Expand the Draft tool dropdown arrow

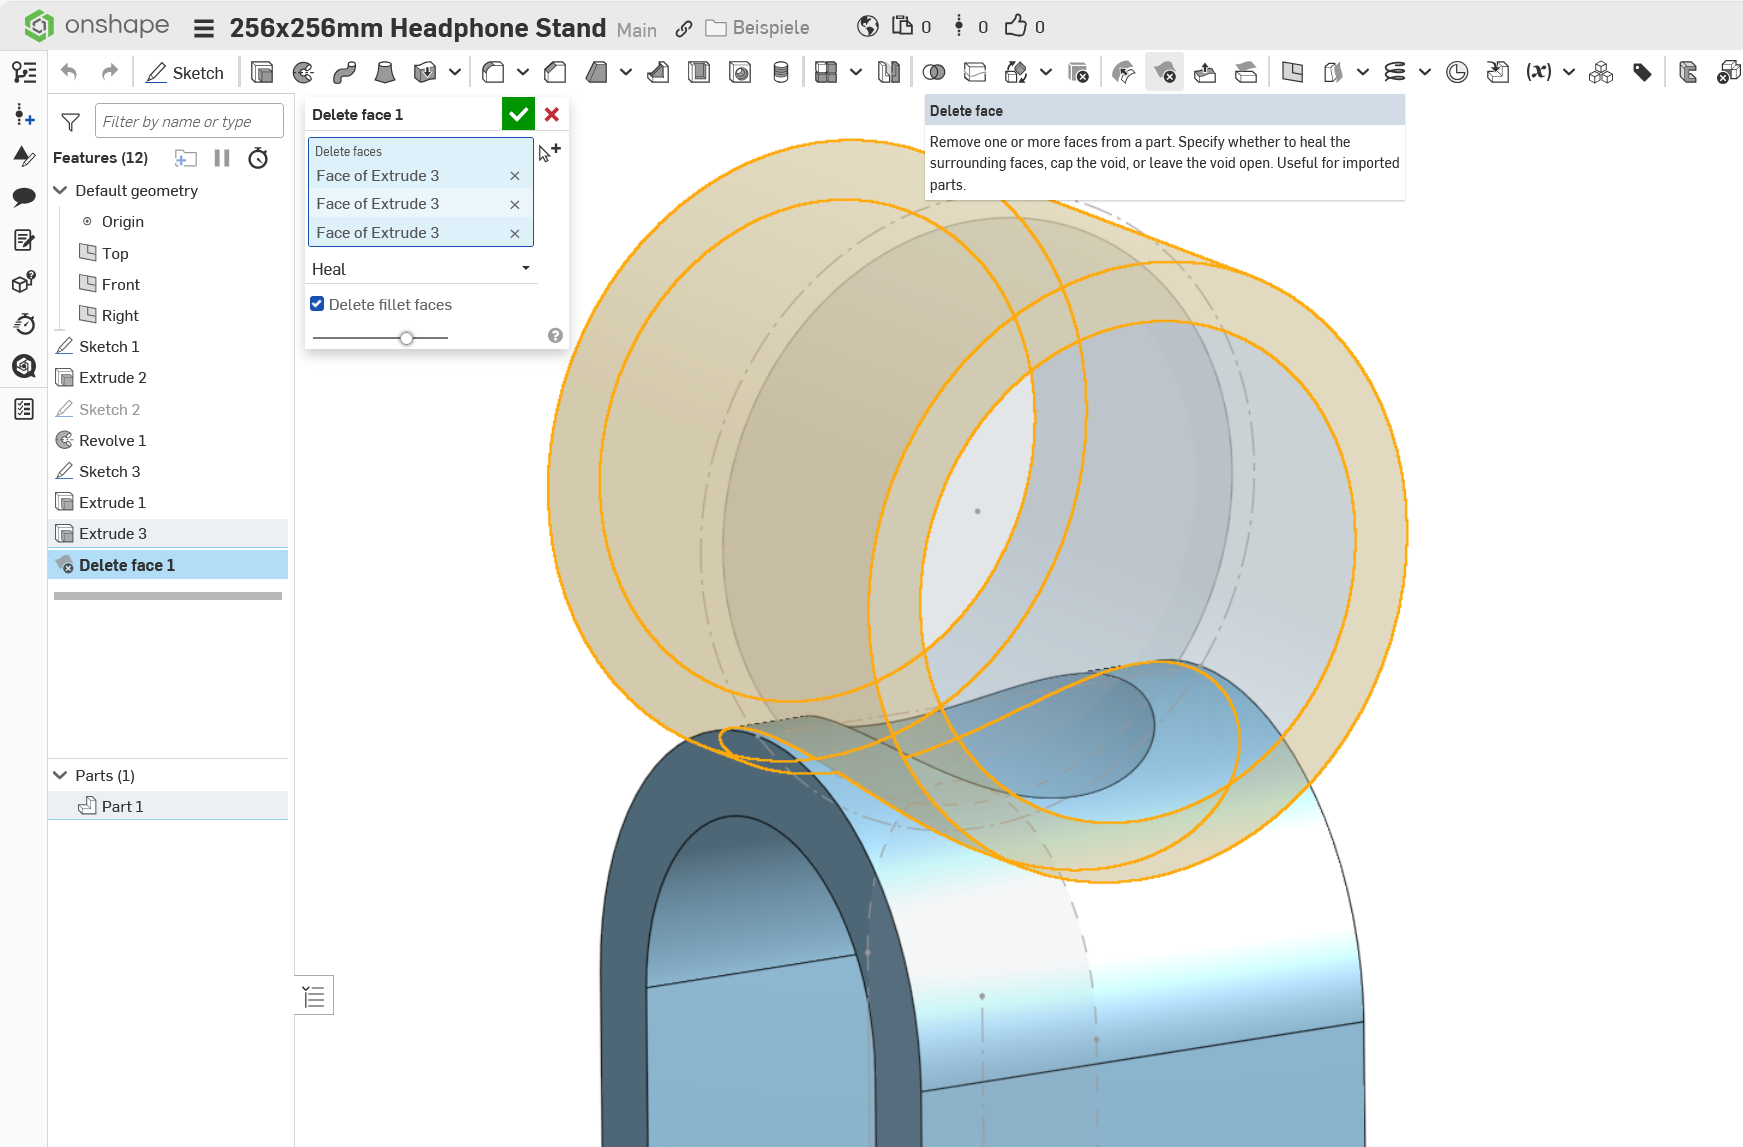tap(626, 72)
